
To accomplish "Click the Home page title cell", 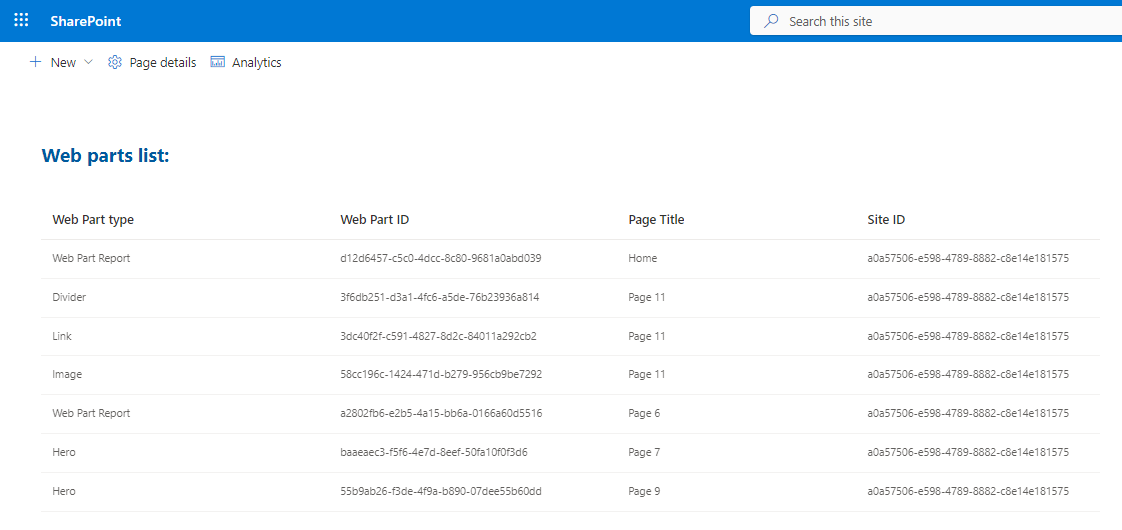I will click(x=643, y=258).
